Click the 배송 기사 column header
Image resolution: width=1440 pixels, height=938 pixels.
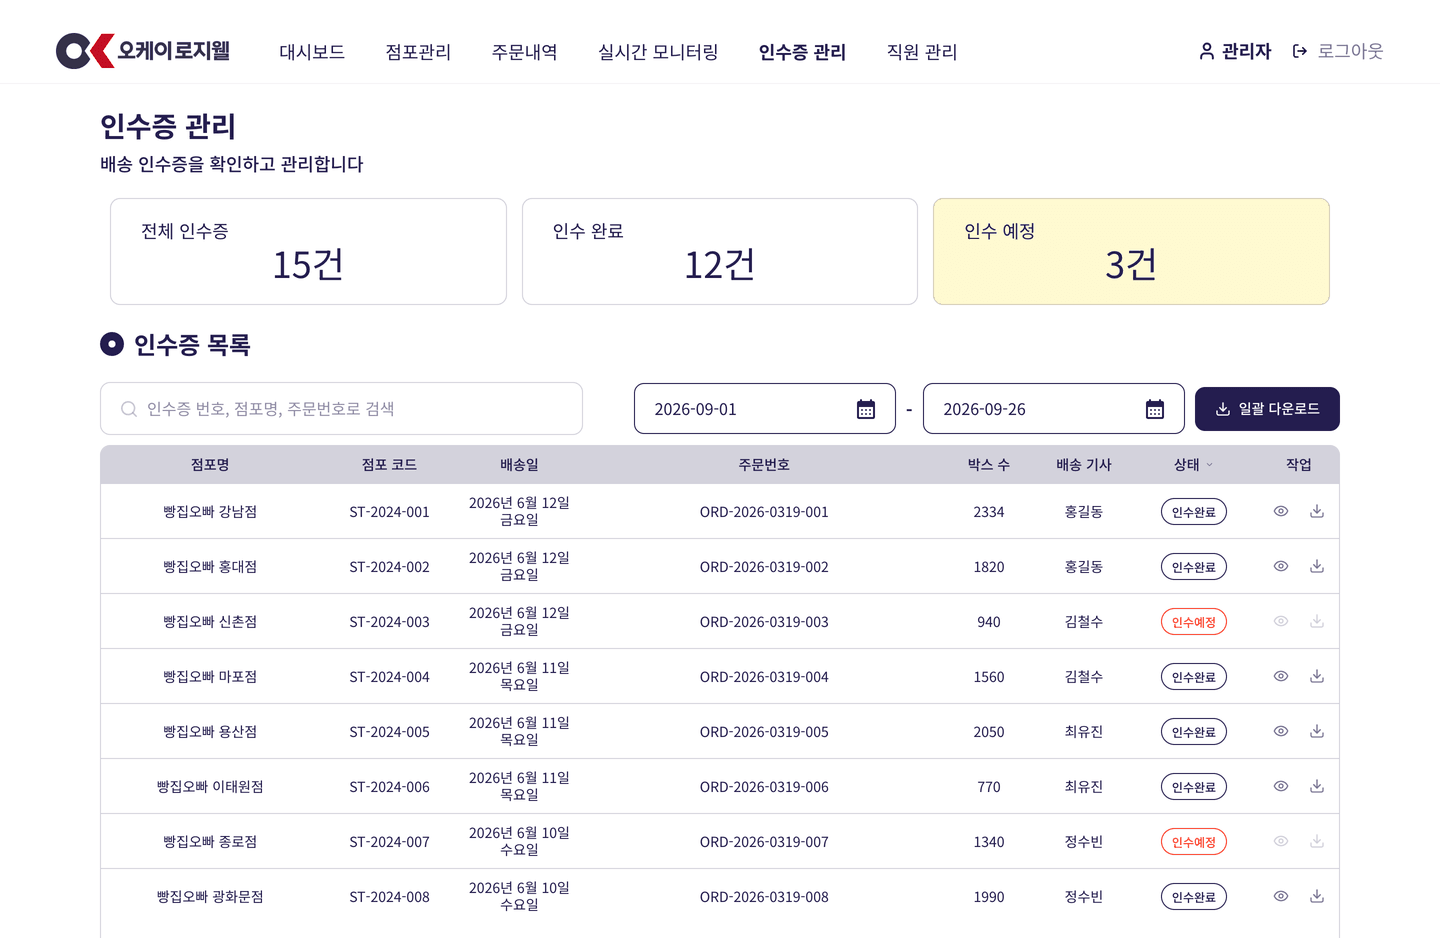pos(1084,465)
